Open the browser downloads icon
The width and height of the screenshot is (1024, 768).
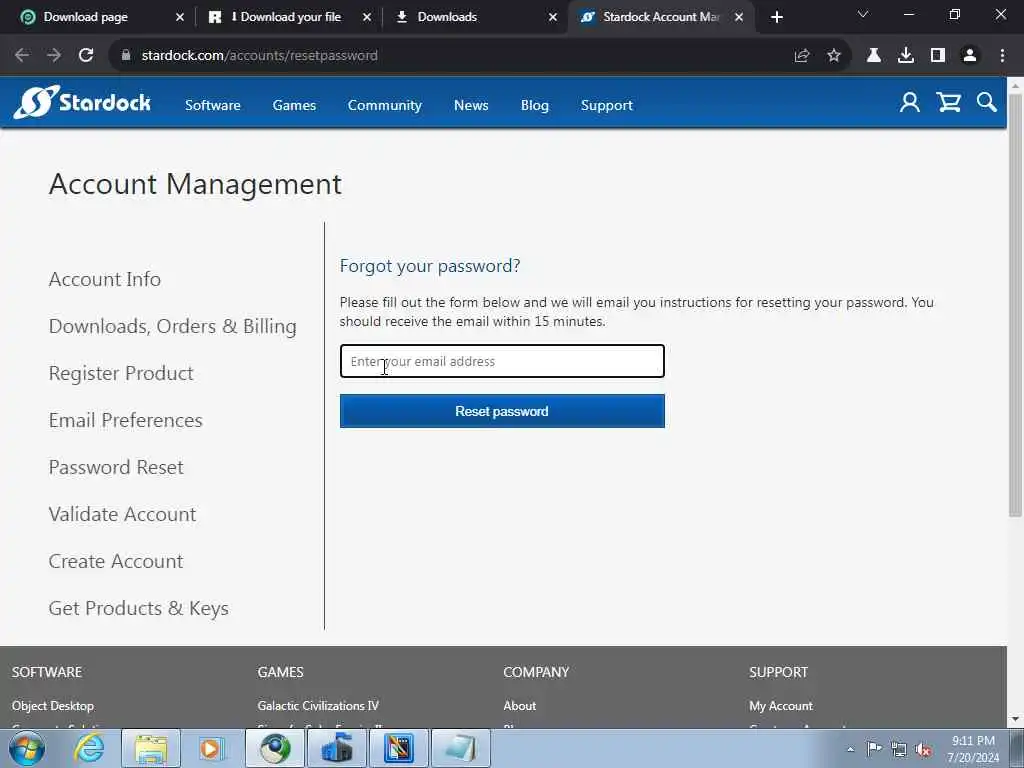pyautogui.click(x=906, y=56)
